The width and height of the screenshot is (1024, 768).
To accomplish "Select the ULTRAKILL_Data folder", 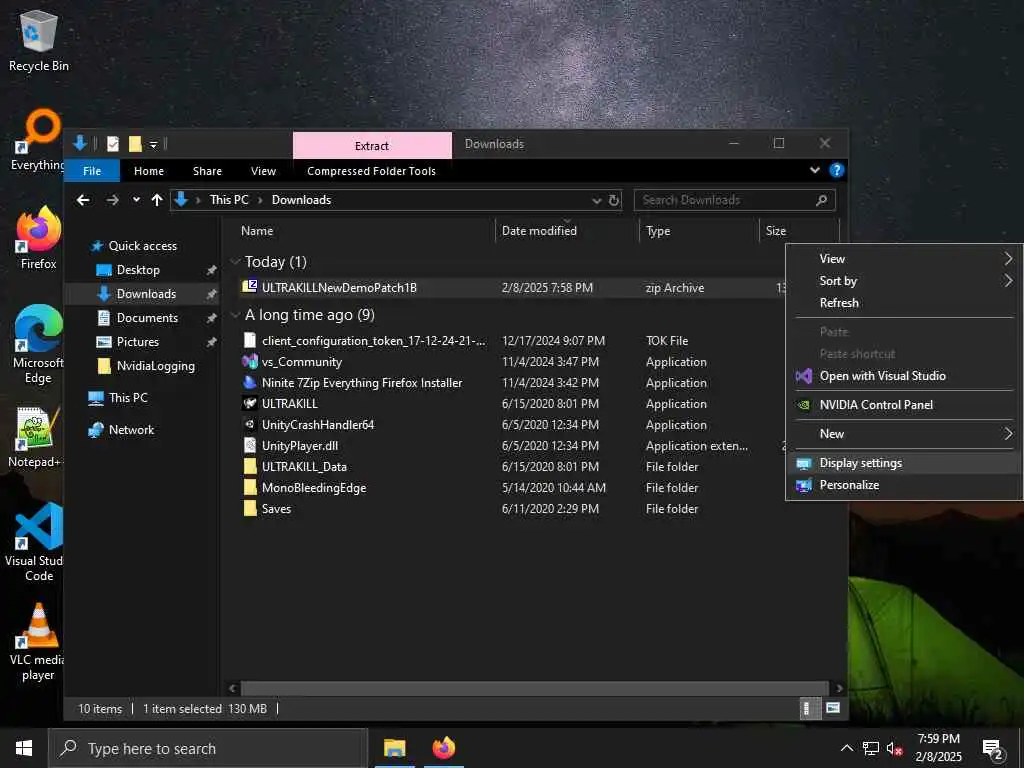I will 304,466.
